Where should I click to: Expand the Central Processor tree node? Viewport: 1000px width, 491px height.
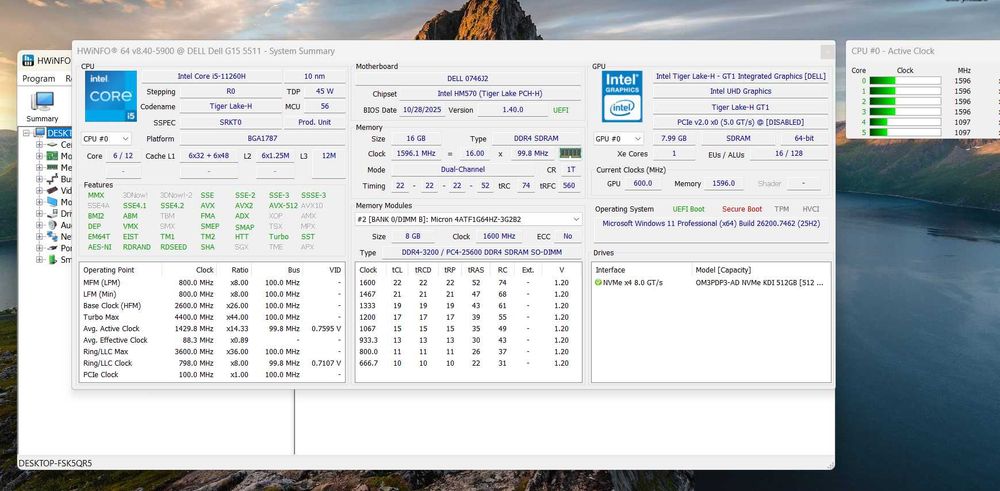pyautogui.click(x=40, y=145)
